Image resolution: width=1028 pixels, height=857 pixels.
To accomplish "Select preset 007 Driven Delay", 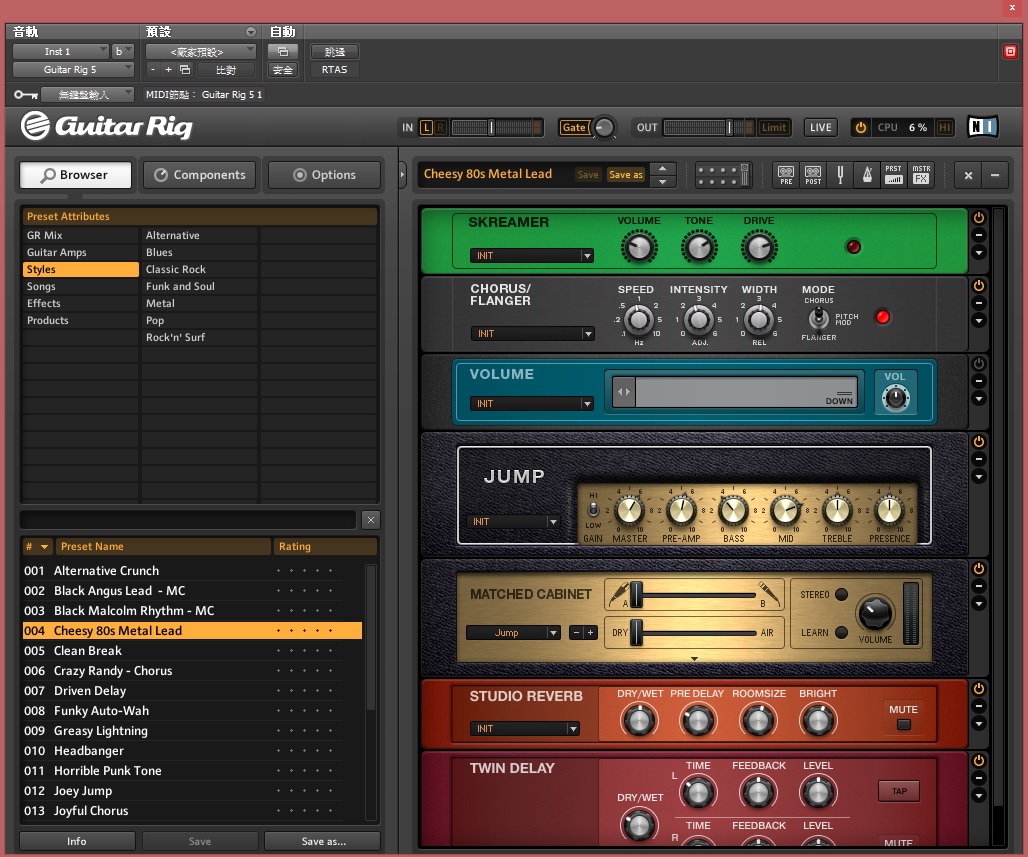I will tap(192, 691).
